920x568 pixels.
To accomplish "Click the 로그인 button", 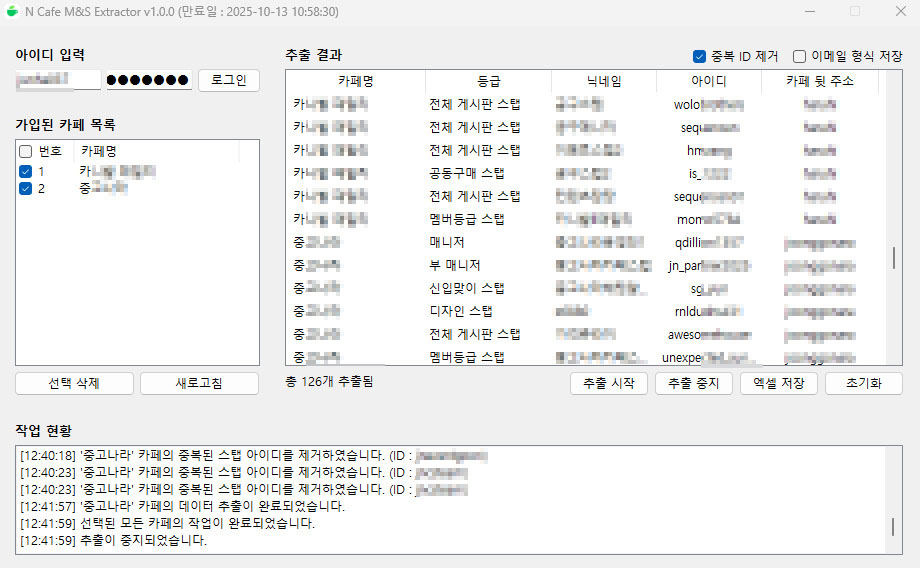I will 229,80.
